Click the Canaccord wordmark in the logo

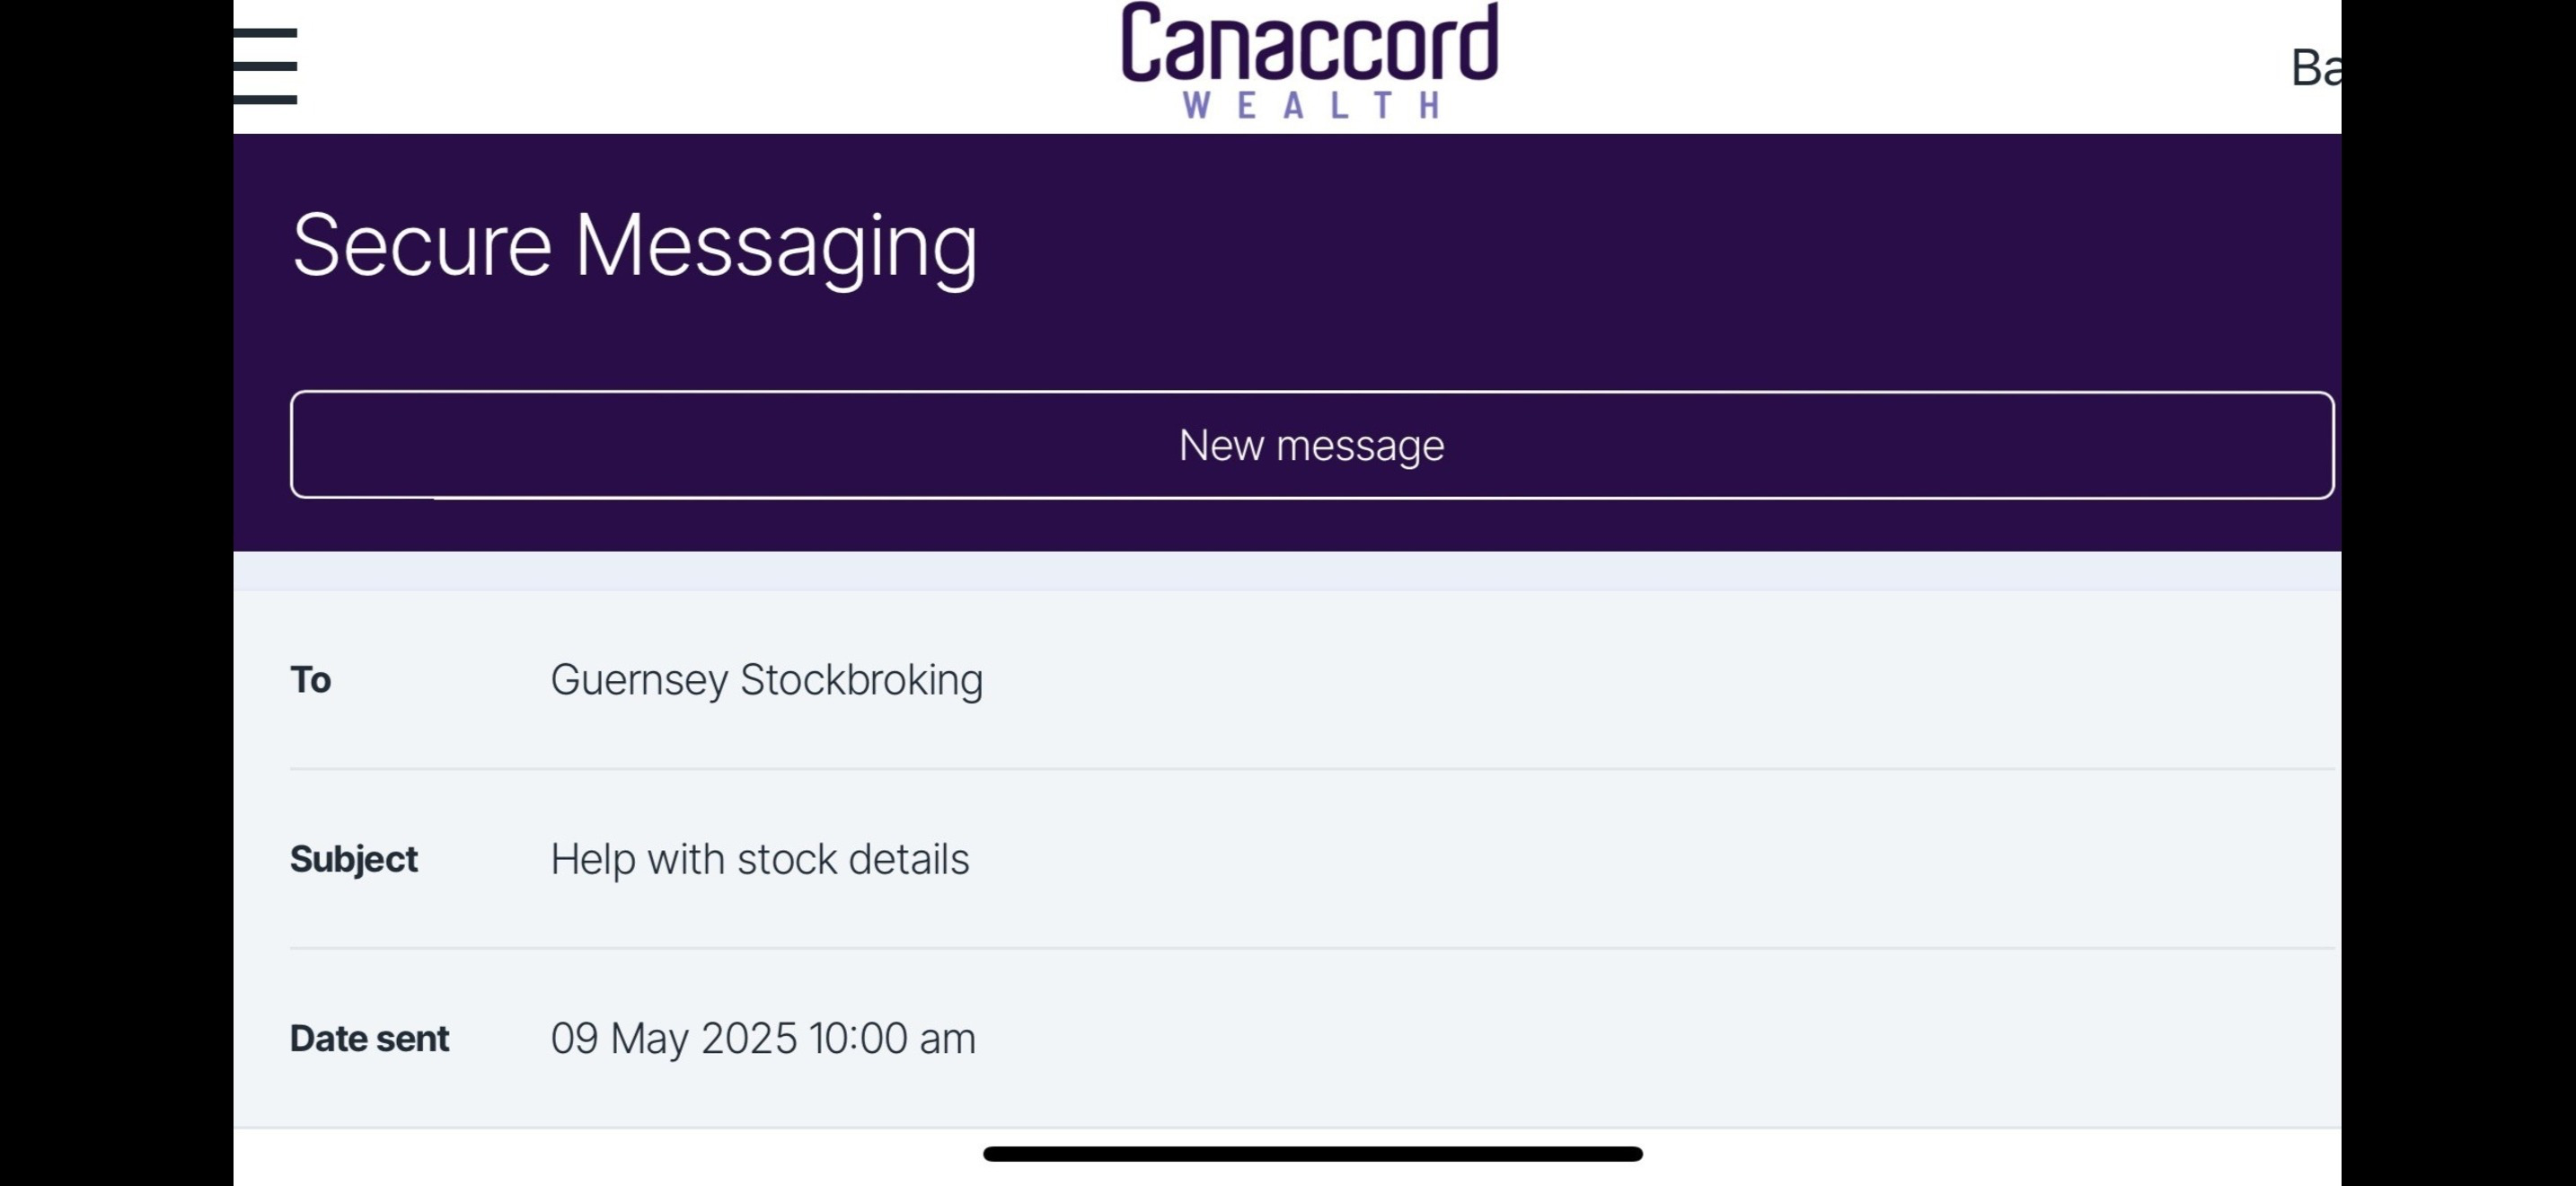tap(1309, 44)
